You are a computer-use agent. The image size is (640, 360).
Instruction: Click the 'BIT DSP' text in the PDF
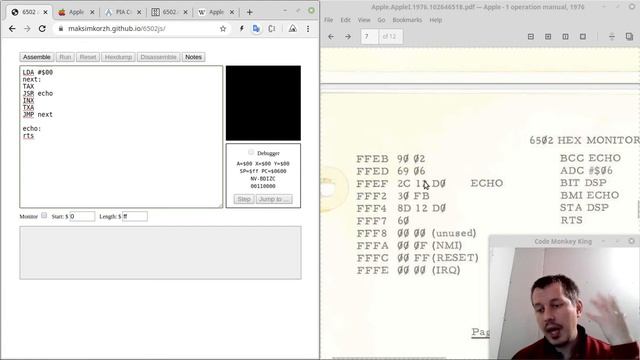tap(583, 182)
